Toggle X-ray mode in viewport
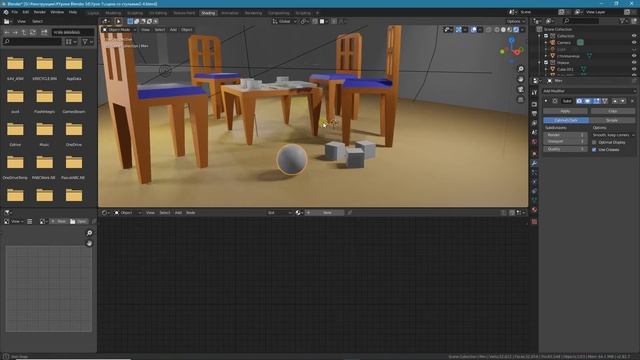 pos(489,30)
